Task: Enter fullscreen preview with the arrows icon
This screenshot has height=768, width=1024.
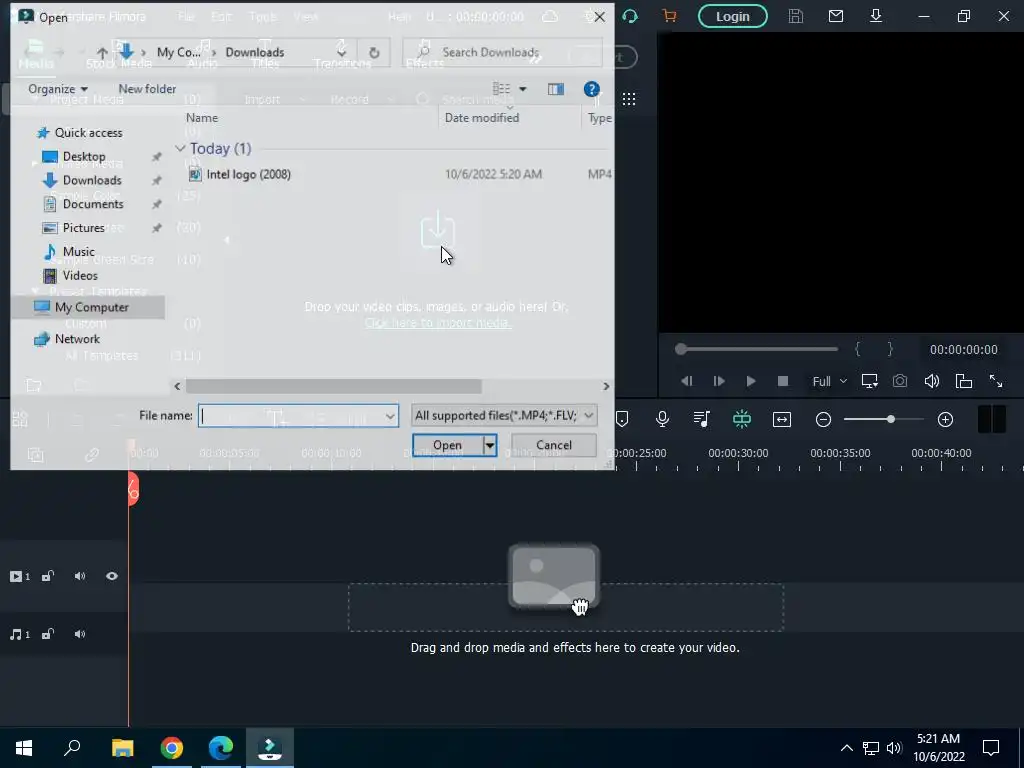Action: tap(996, 381)
